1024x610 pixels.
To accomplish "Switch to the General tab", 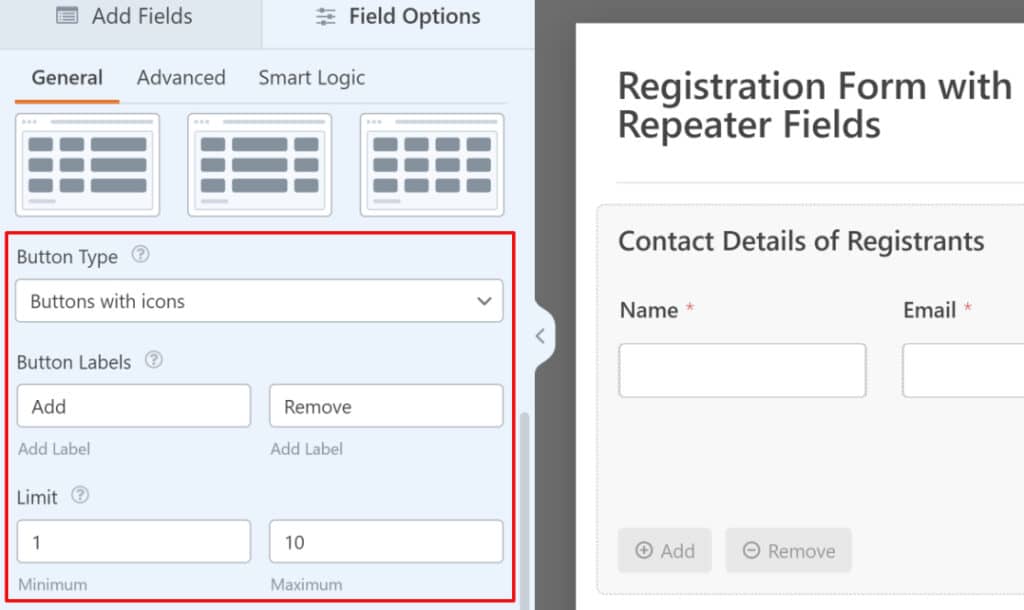I will [x=67, y=77].
